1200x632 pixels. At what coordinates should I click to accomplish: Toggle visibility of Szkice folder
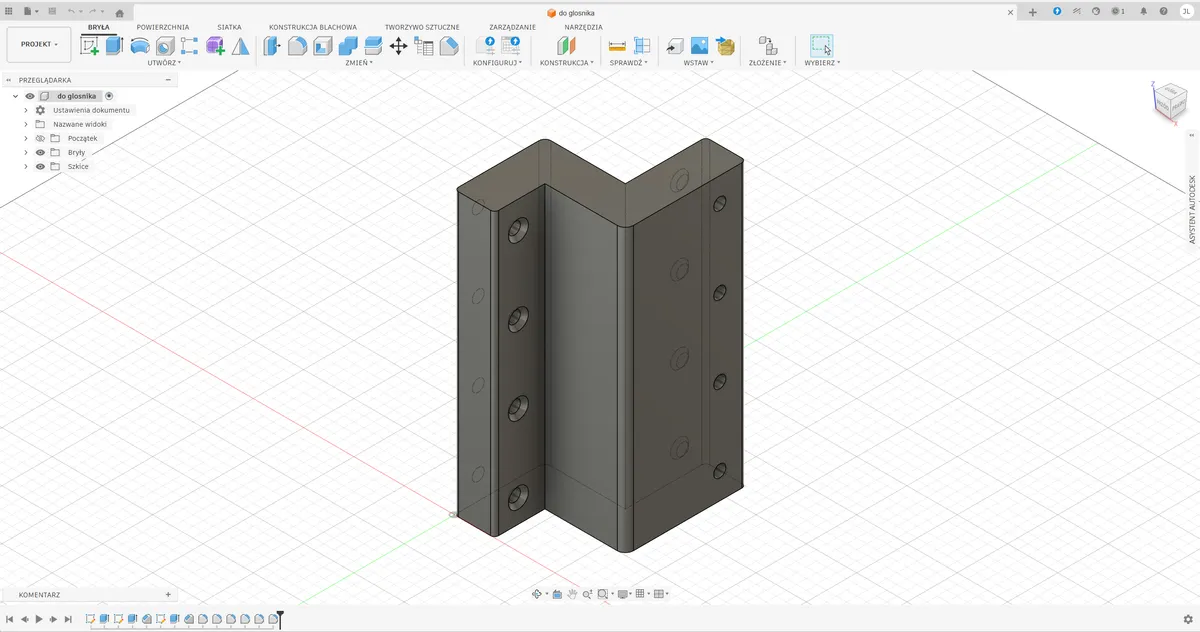[41, 166]
